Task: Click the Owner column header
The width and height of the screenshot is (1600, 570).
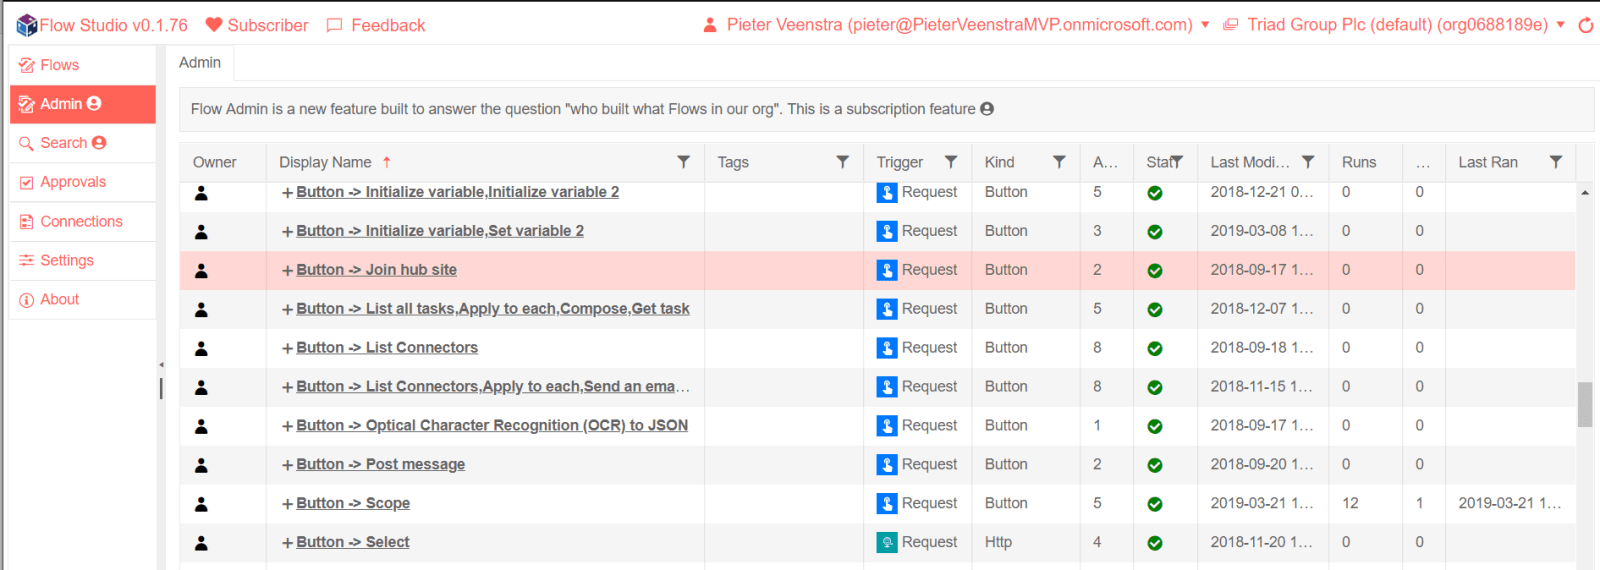Action: [x=215, y=162]
